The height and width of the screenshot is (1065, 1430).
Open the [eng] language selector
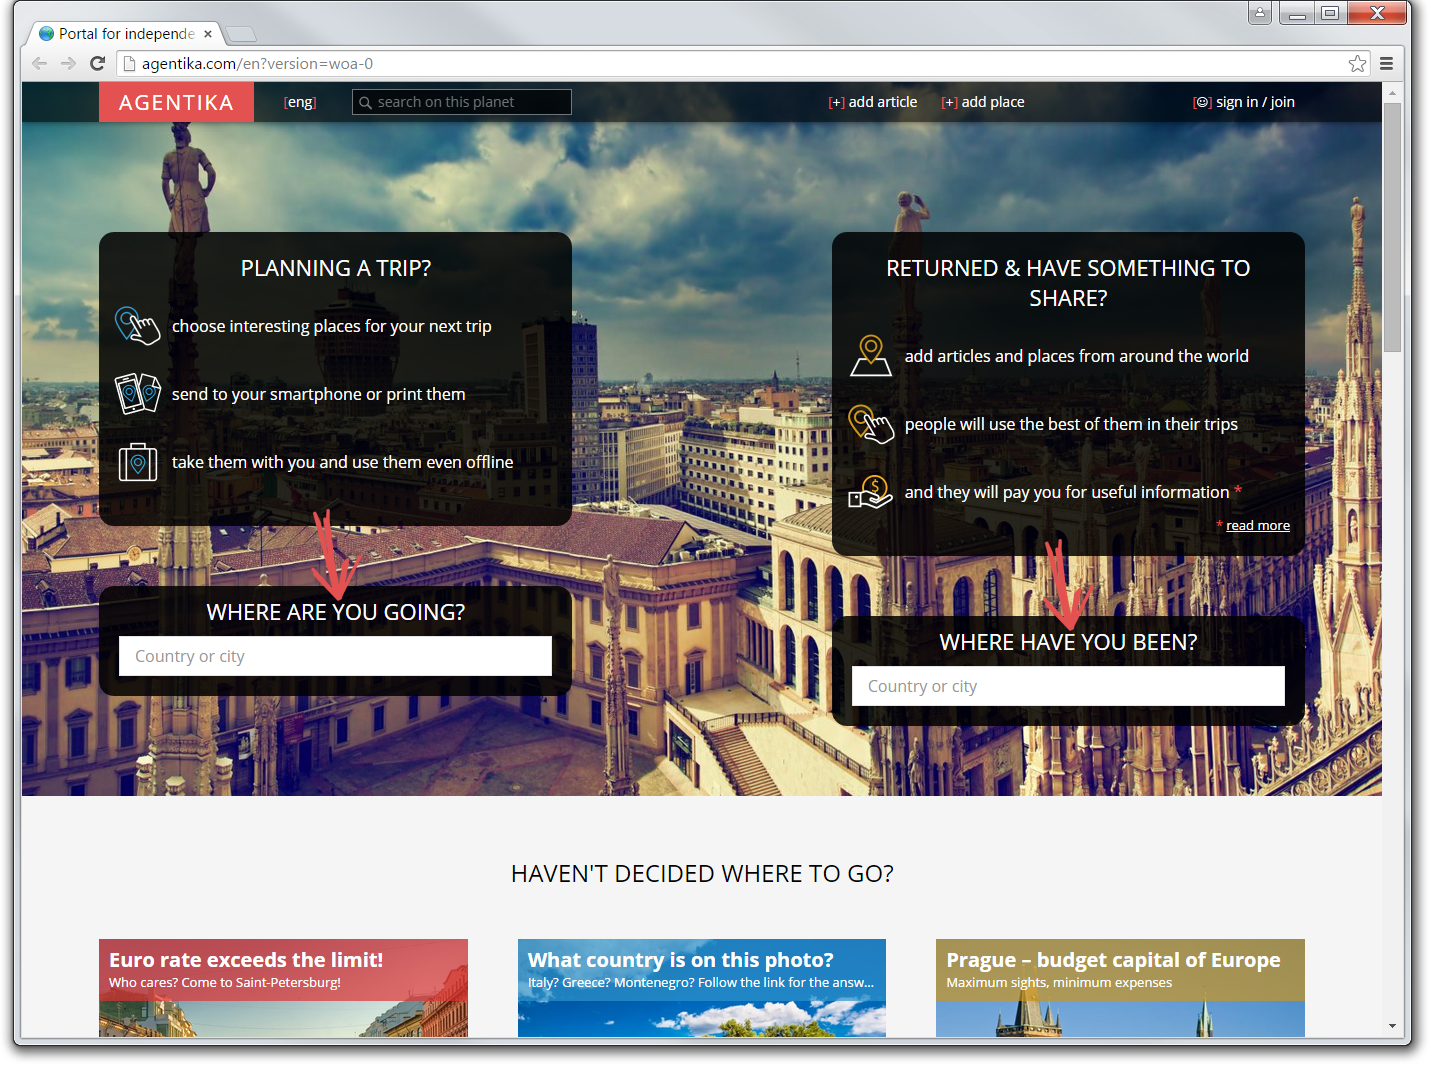click(x=300, y=102)
